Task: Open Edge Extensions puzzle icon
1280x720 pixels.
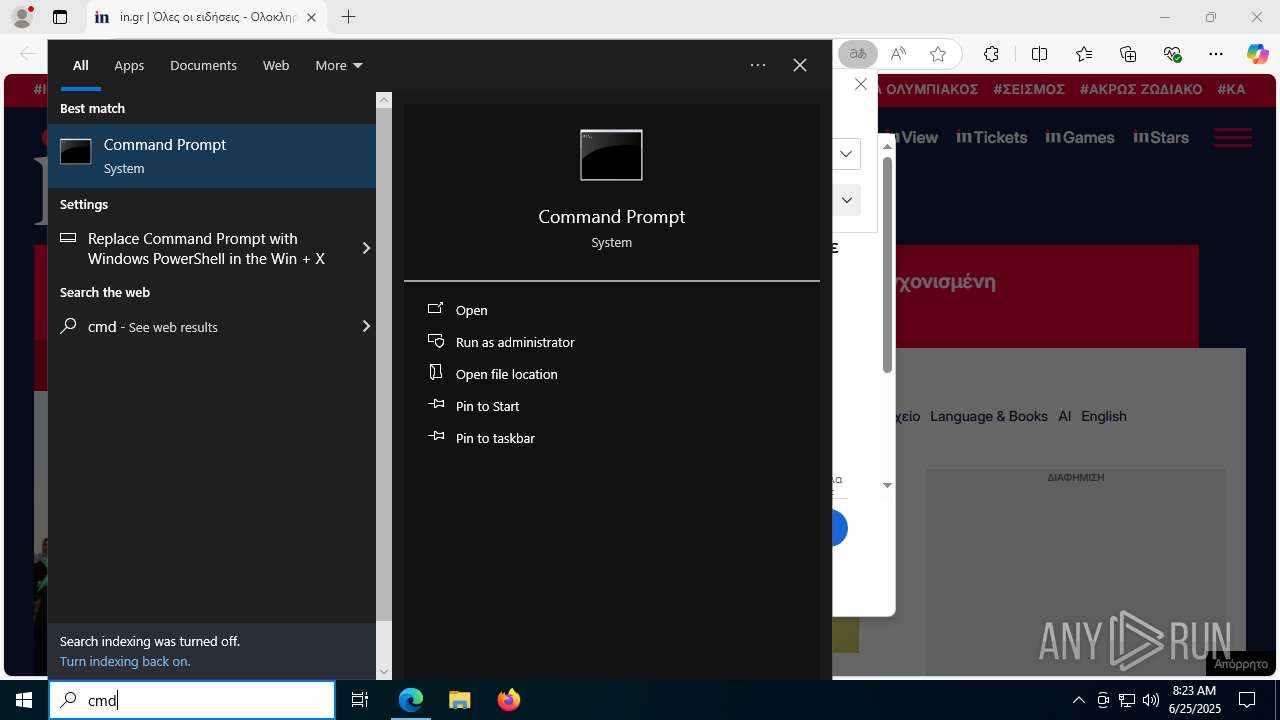Action: click(x=991, y=54)
